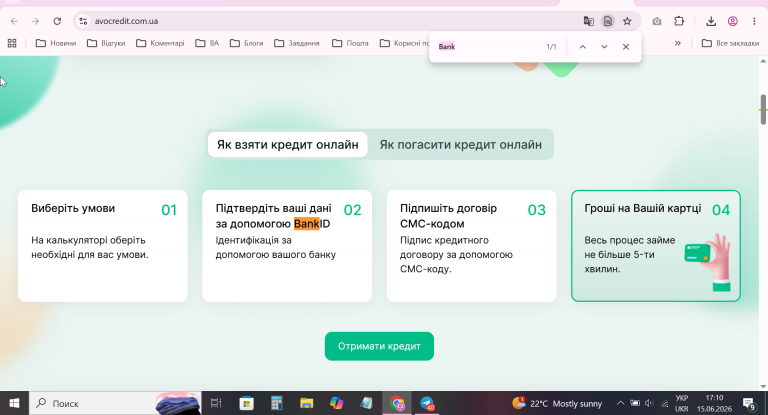Open the weather widget 22°C Mostly sunny

click(557, 403)
